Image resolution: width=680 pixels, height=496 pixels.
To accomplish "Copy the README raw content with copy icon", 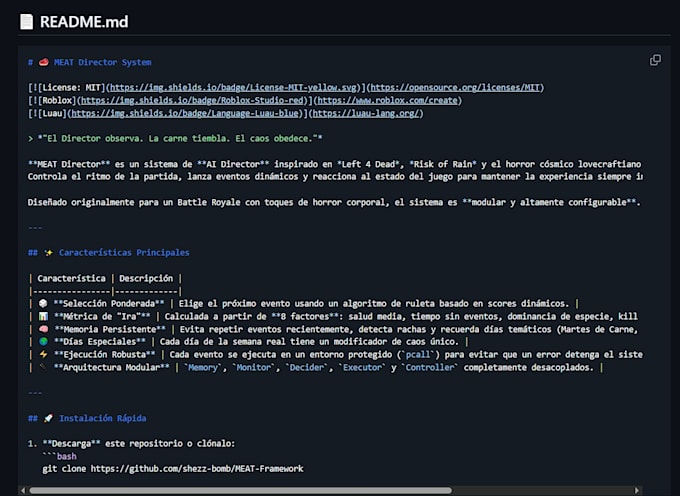I will point(655,60).
